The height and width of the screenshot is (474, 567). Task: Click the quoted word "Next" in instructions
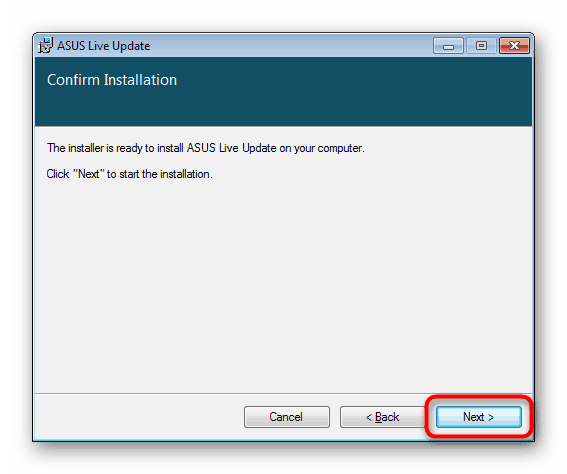click(89, 174)
